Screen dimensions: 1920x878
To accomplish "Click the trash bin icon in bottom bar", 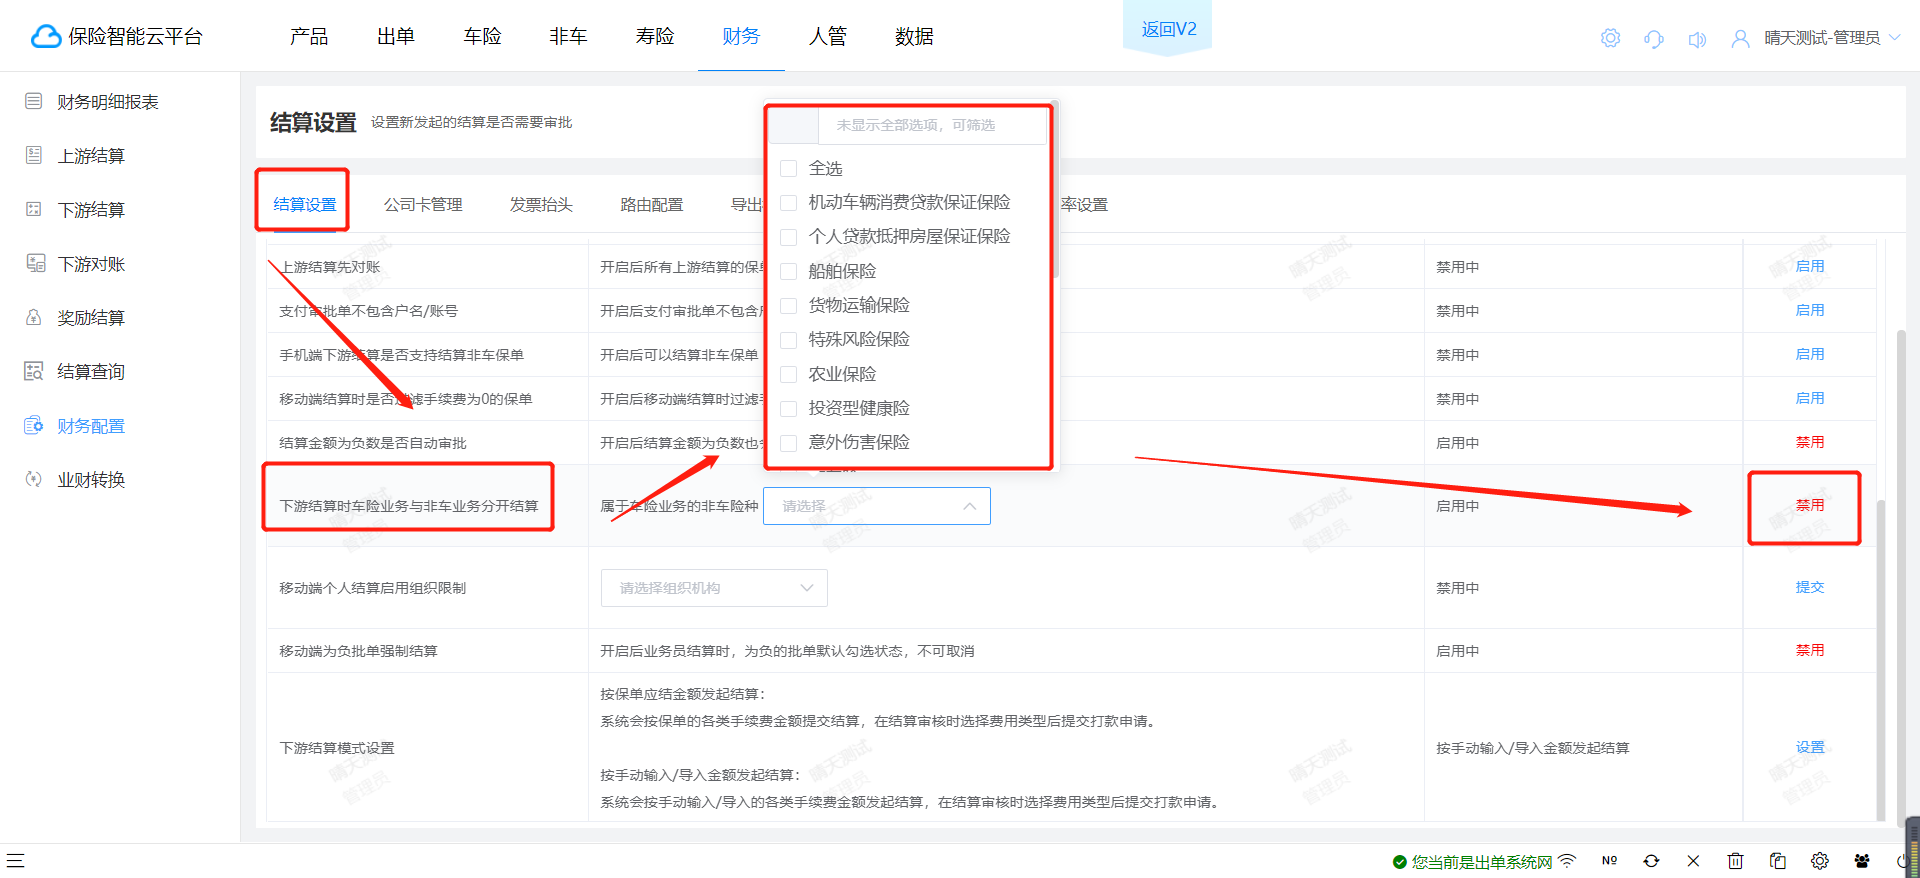I will point(1735,861).
